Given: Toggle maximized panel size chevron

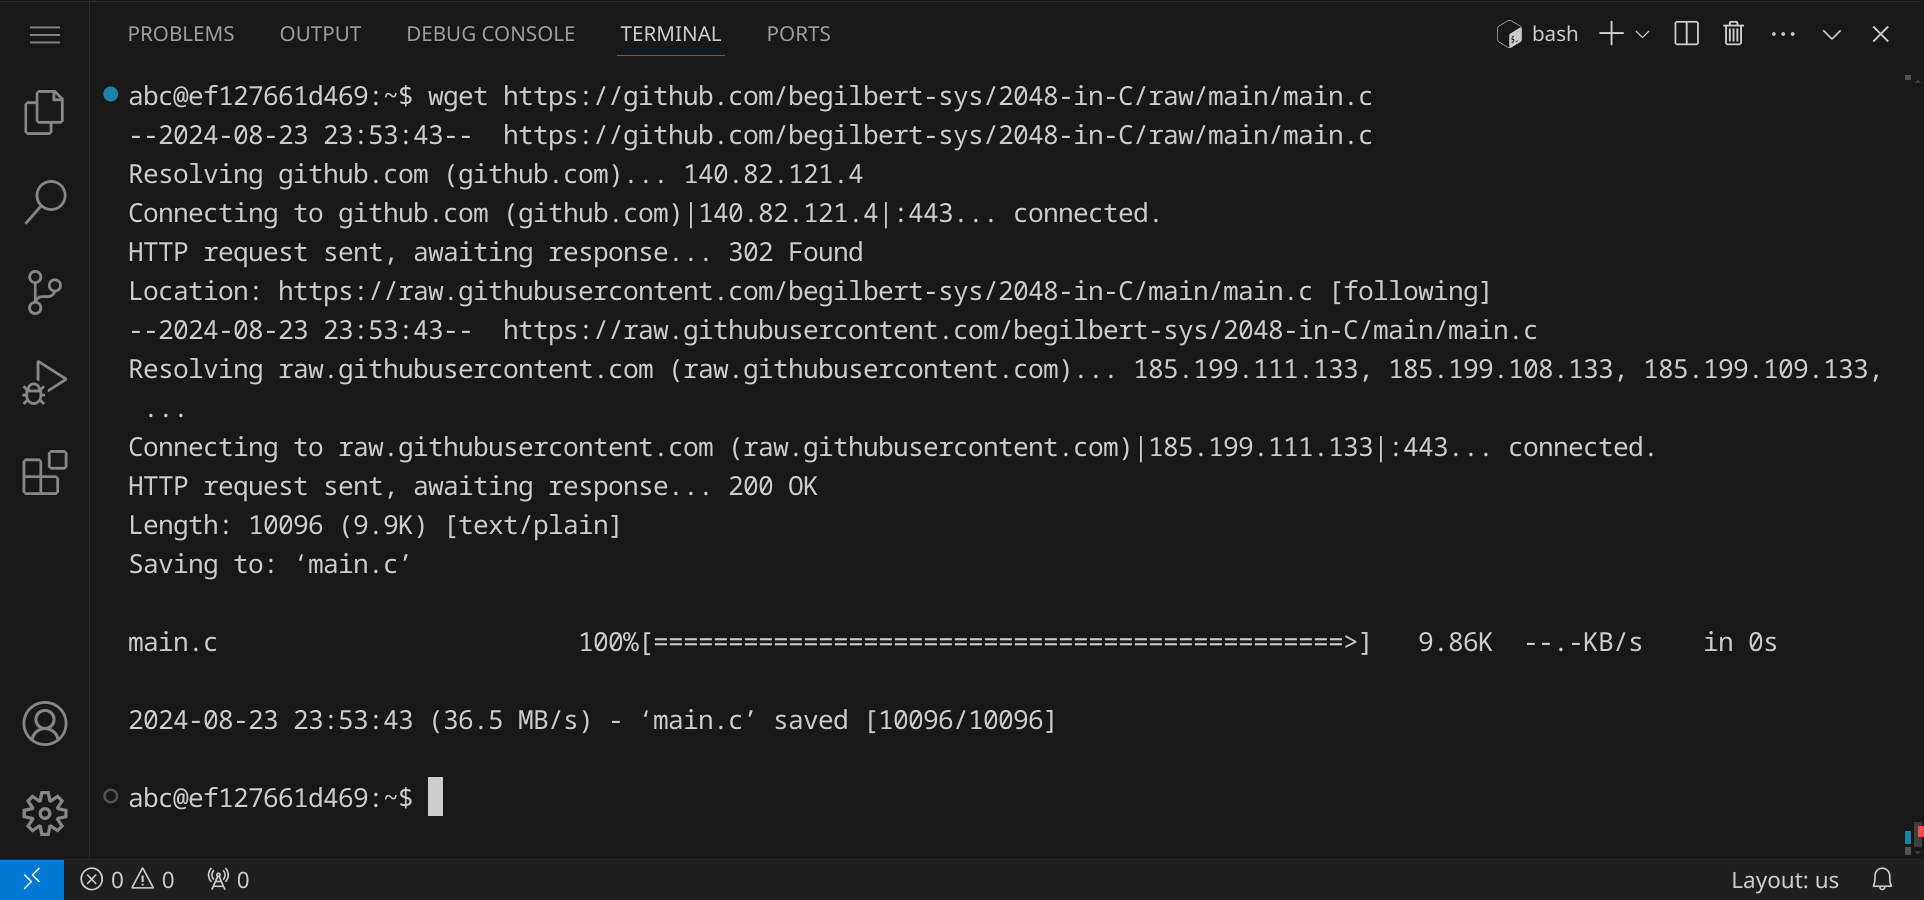Looking at the screenshot, I should 1831,34.
